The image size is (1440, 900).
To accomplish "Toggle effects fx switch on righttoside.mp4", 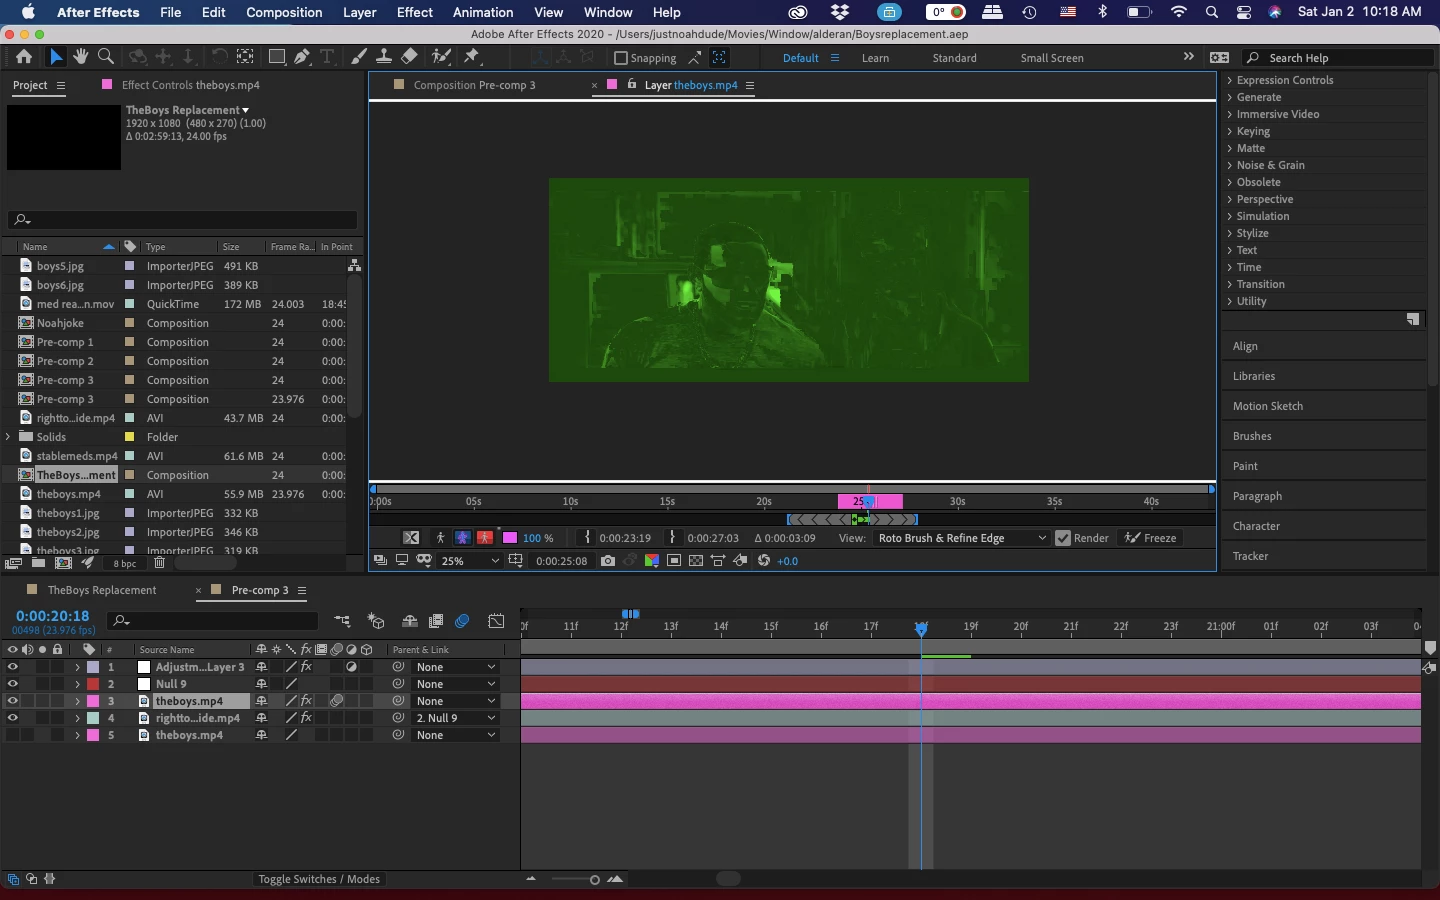I will (306, 718).
